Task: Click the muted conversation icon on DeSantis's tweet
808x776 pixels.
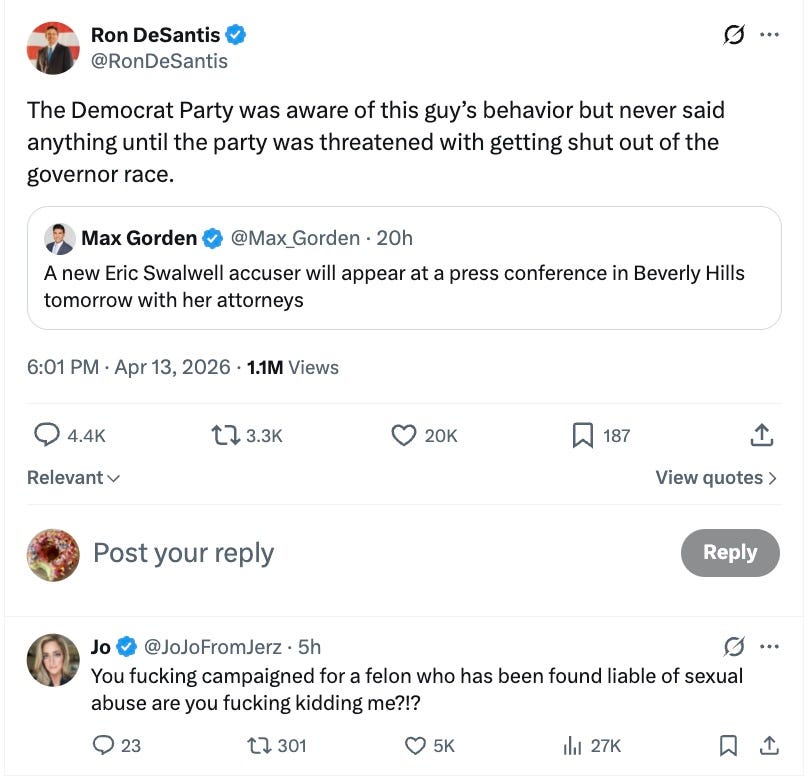Action: [735, 33]
